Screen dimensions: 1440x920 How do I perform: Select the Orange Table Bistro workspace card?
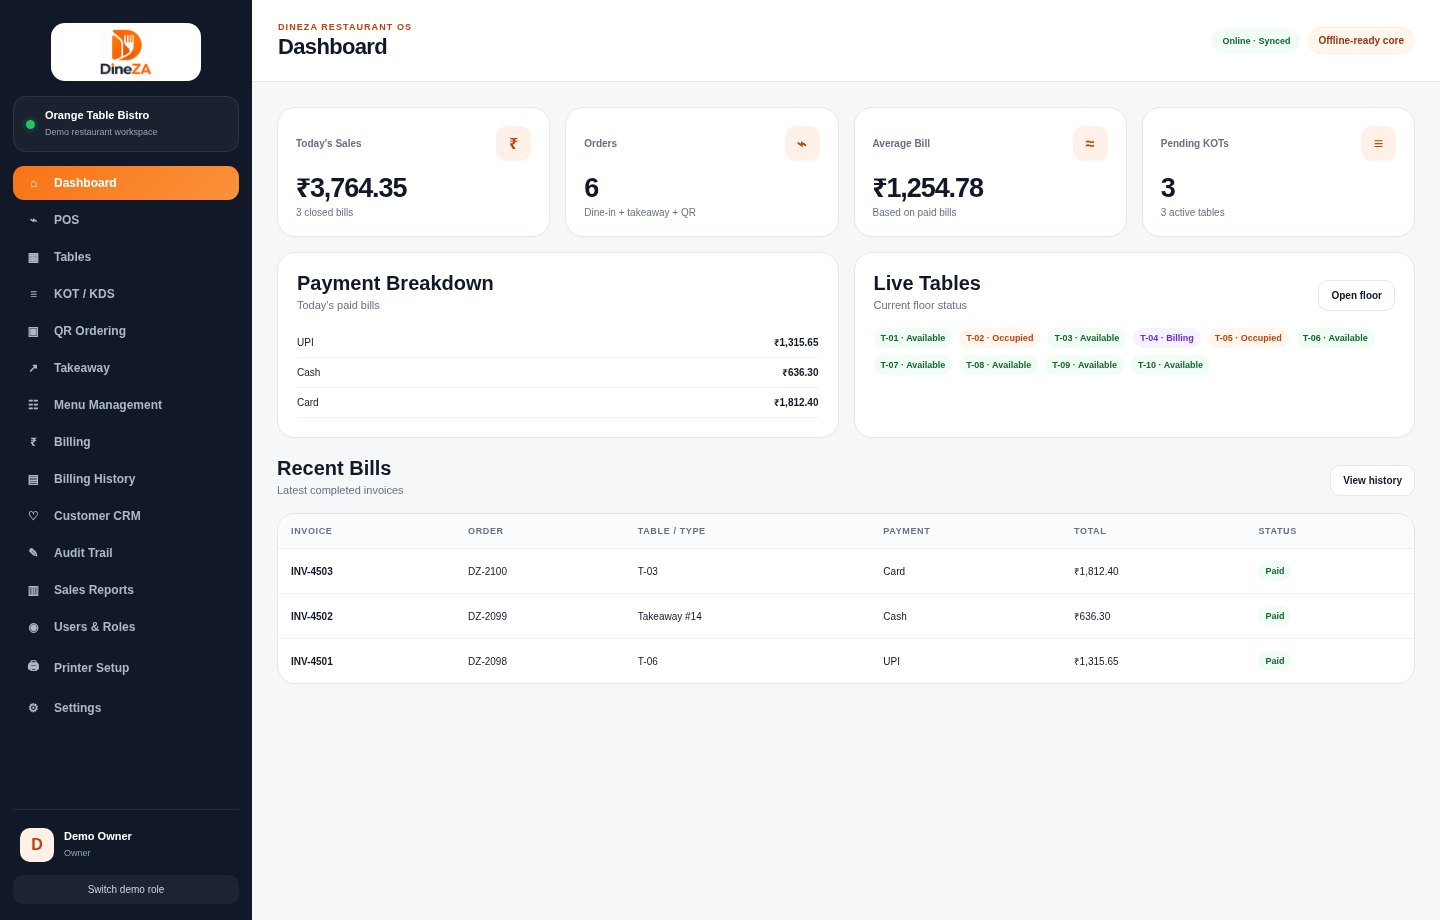(x=126, y=124)
